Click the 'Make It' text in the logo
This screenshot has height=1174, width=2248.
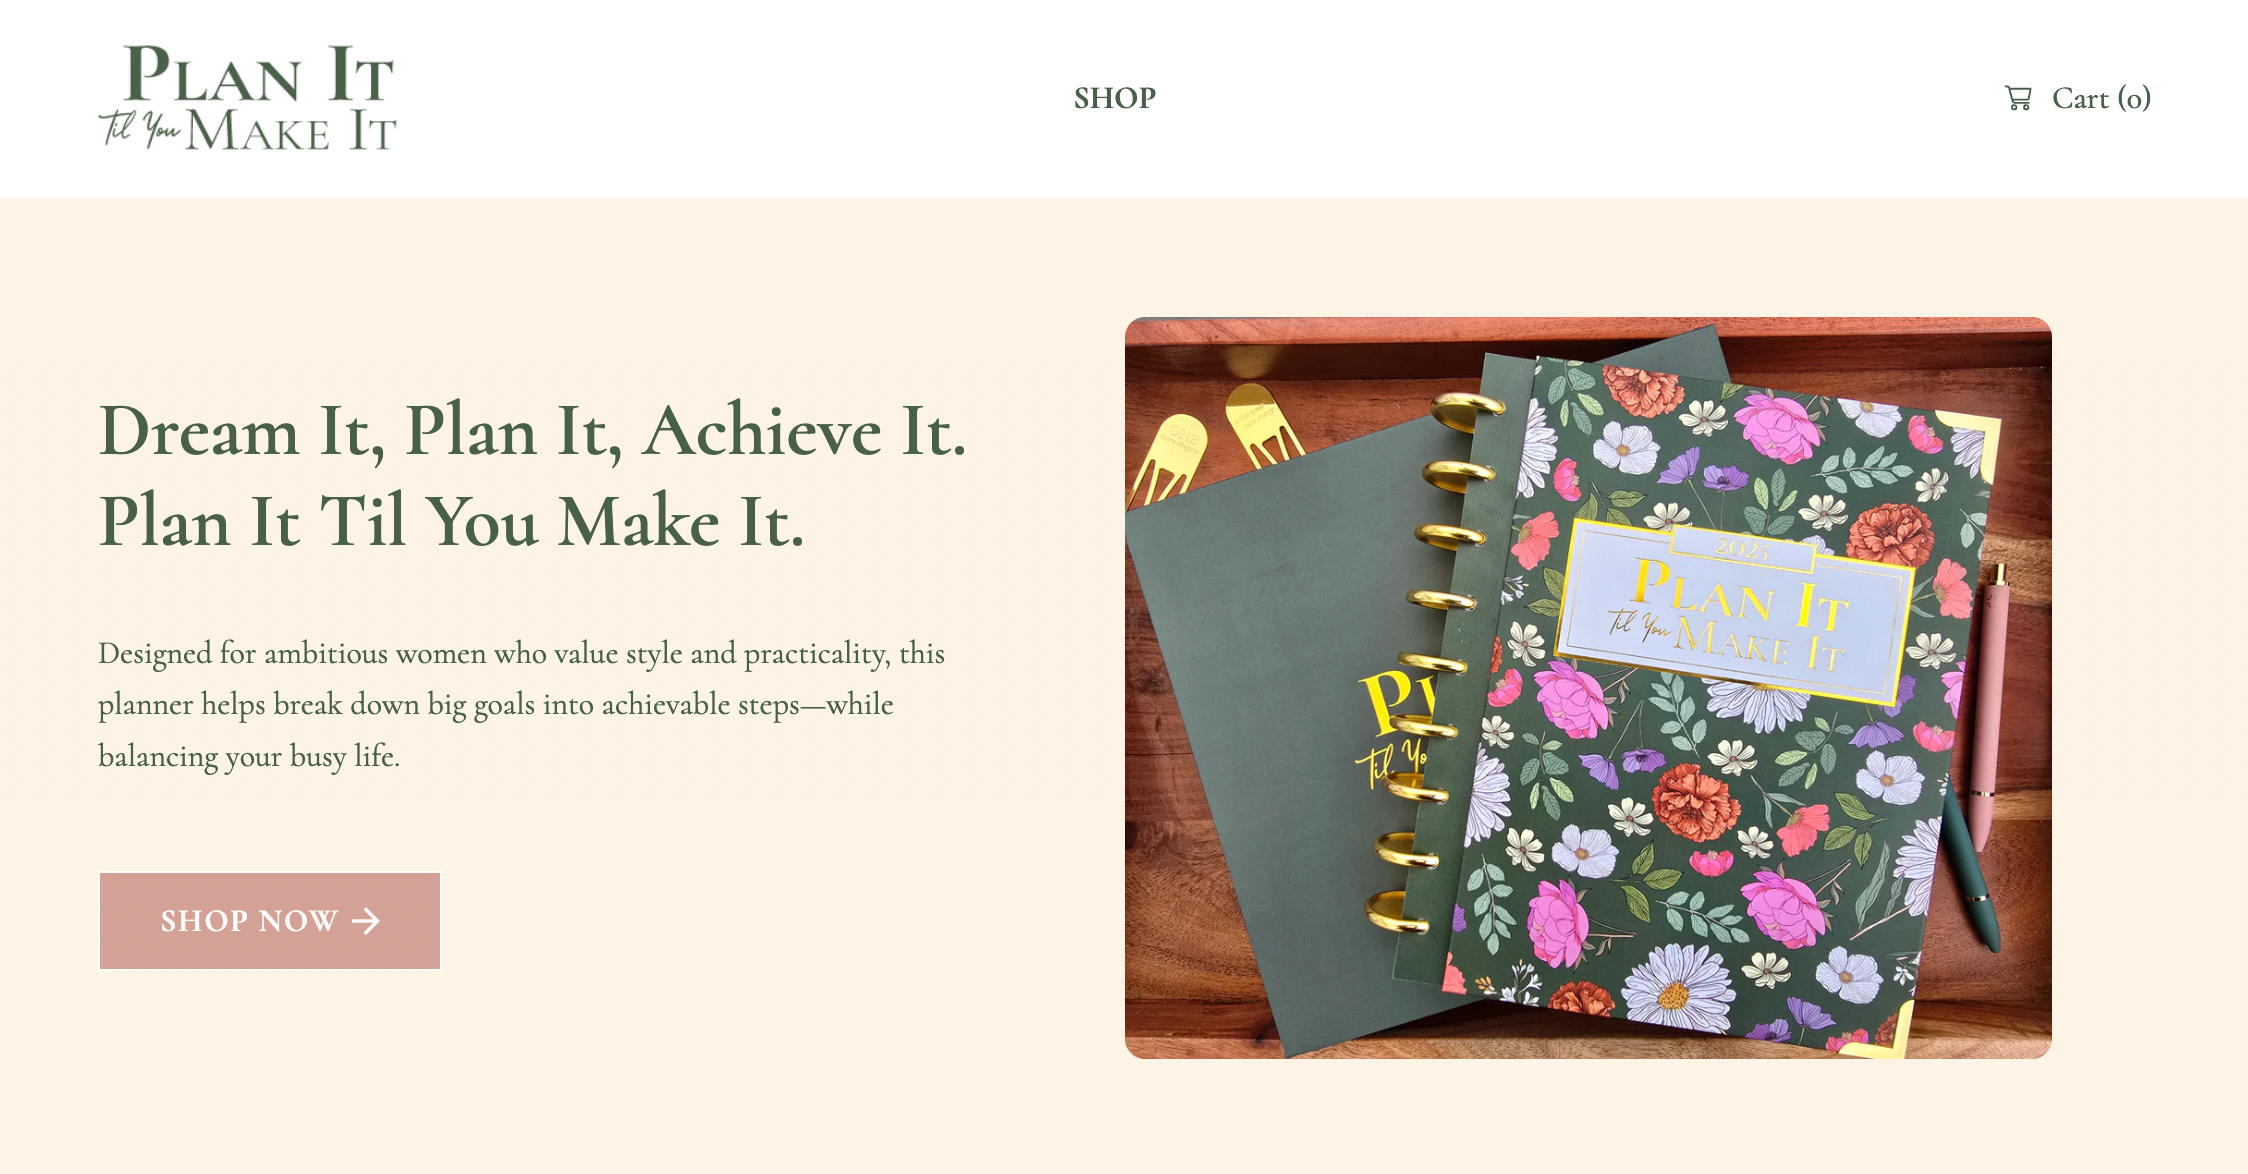tap(292, 130)
